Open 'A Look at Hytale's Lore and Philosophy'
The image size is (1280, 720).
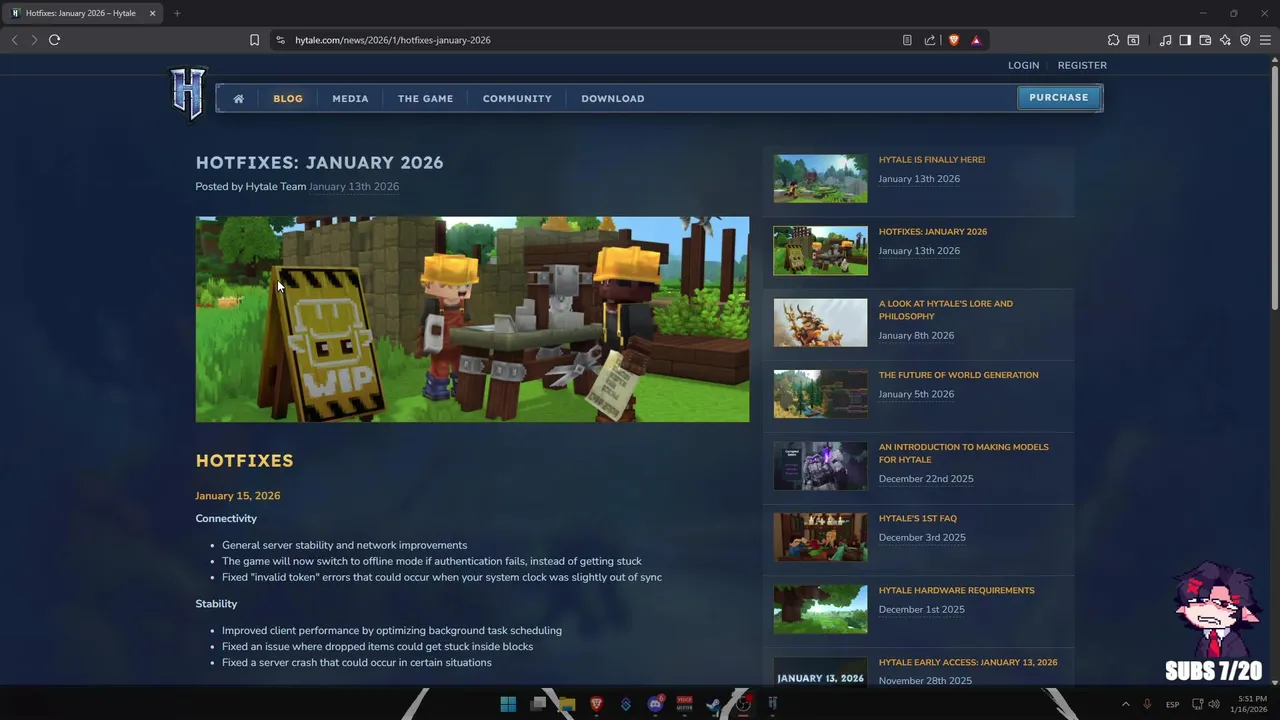(946, 310)
